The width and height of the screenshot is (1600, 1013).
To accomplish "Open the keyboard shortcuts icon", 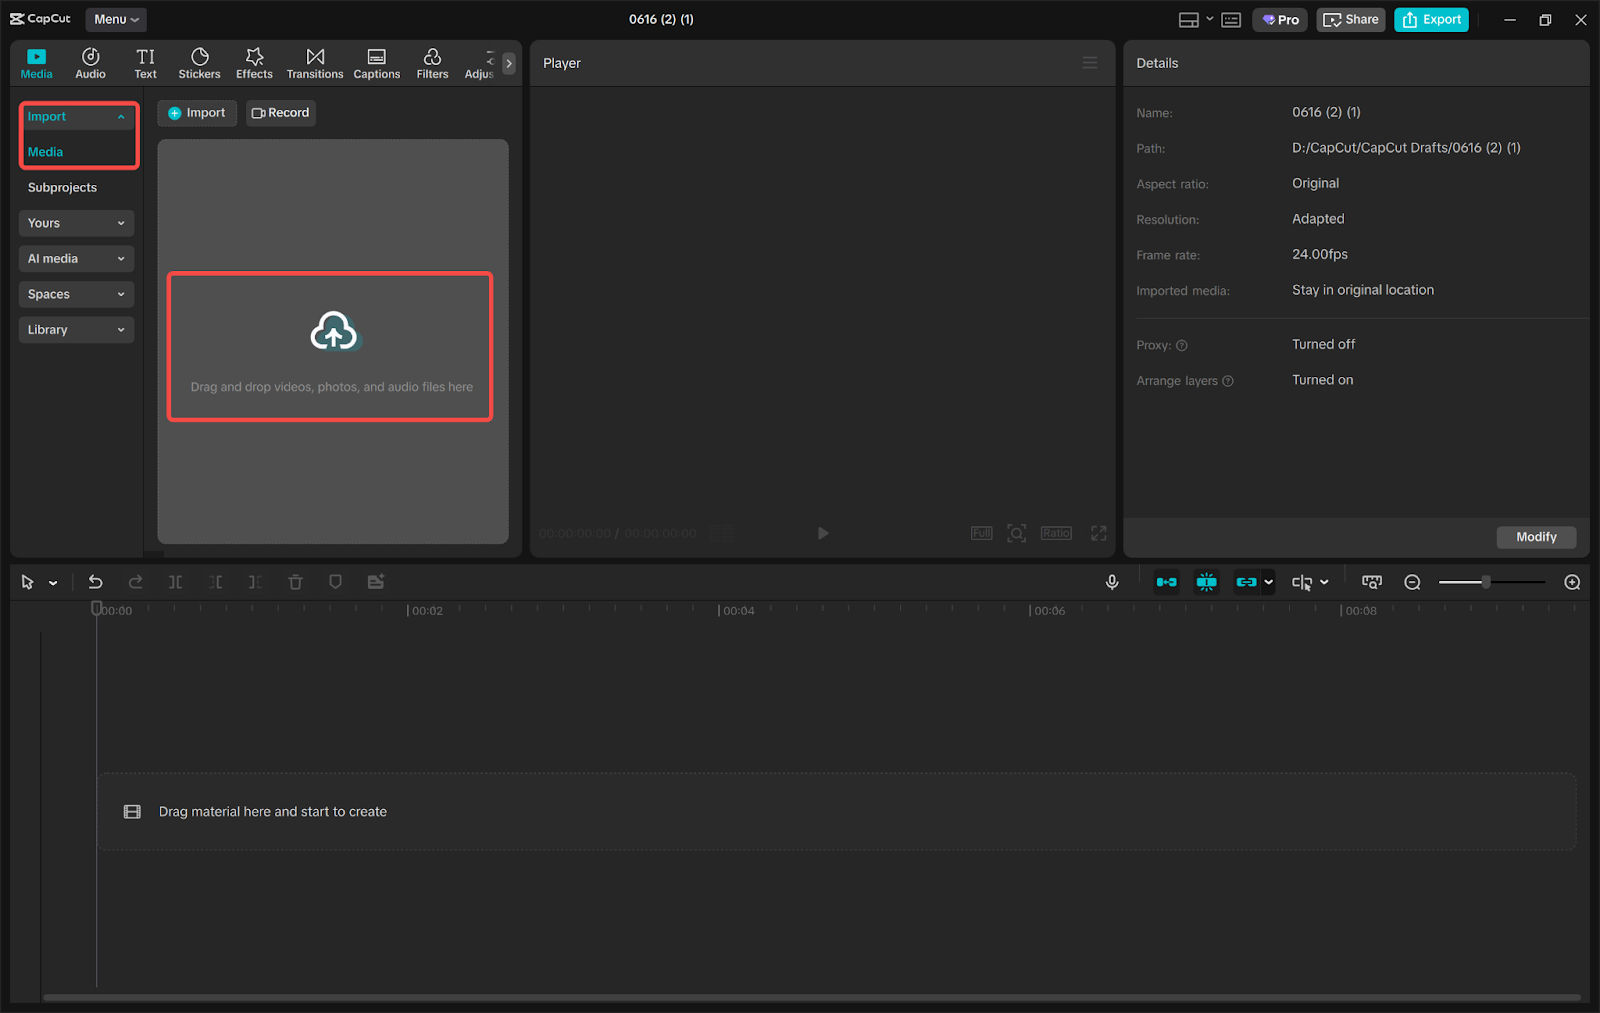I will coord(1231,20).
